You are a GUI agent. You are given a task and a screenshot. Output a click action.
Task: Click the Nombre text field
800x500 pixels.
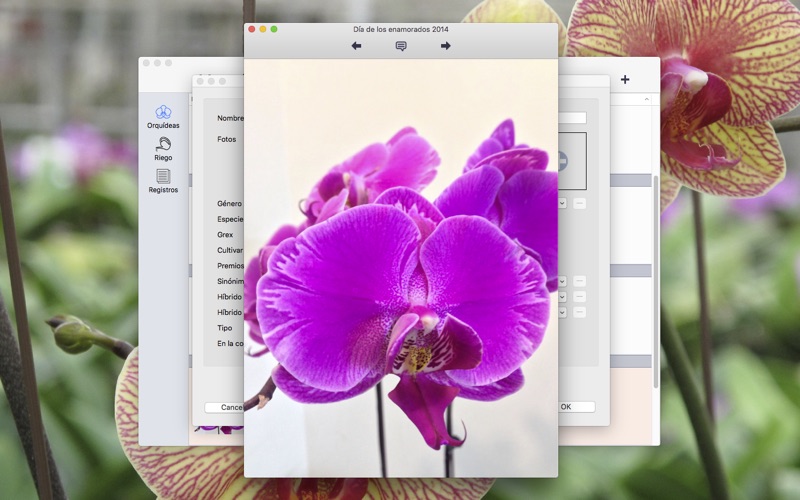pyautogui.click(x=572, y=118)
